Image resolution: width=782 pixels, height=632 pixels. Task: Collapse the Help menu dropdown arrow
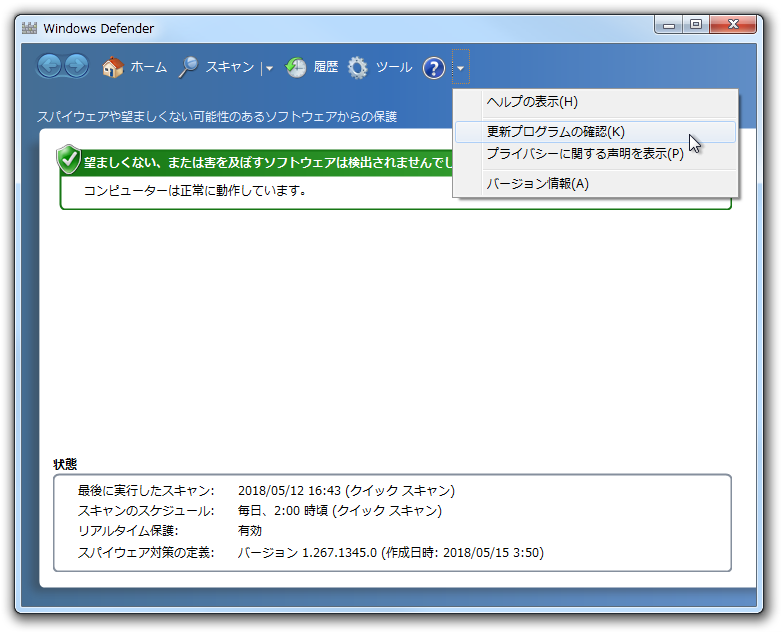(460, 68)
